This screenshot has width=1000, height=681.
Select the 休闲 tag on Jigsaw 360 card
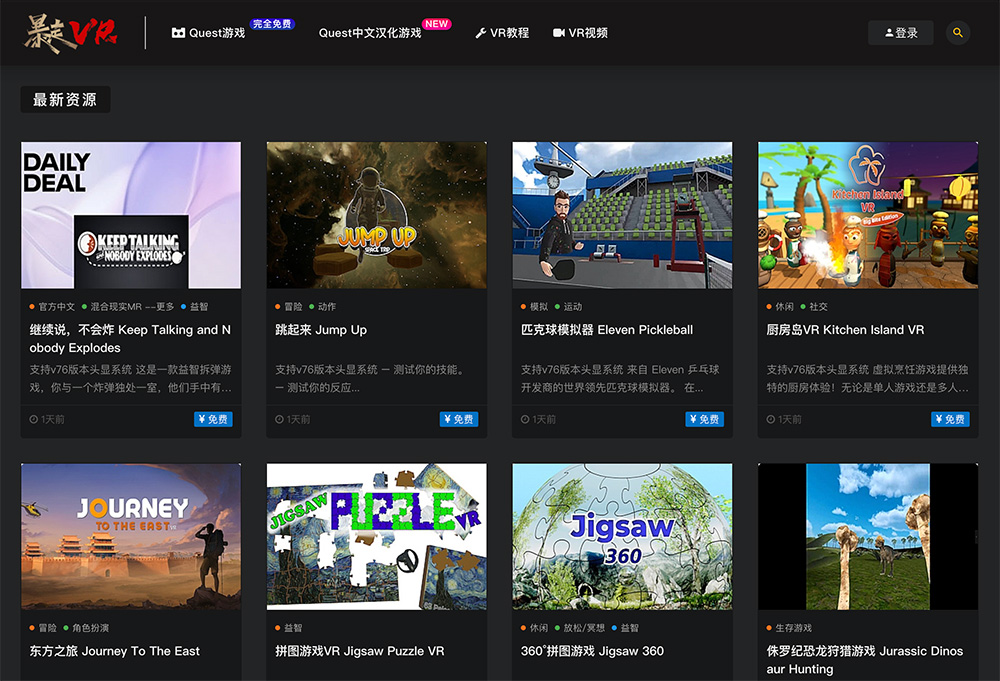(534, 628)
